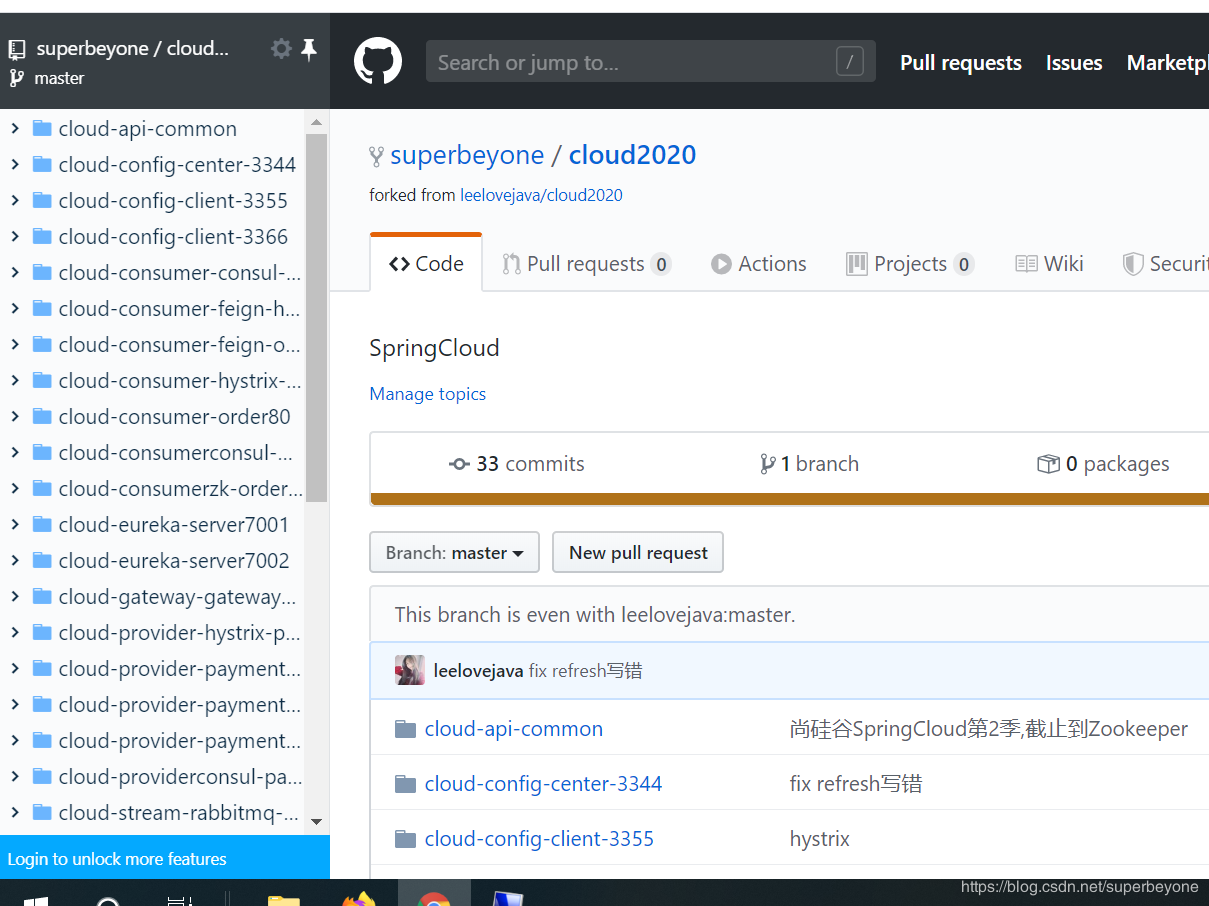1209x906 pixels.
Task: Click leelovejava author name in commit bar
Action: coord(479,670)
